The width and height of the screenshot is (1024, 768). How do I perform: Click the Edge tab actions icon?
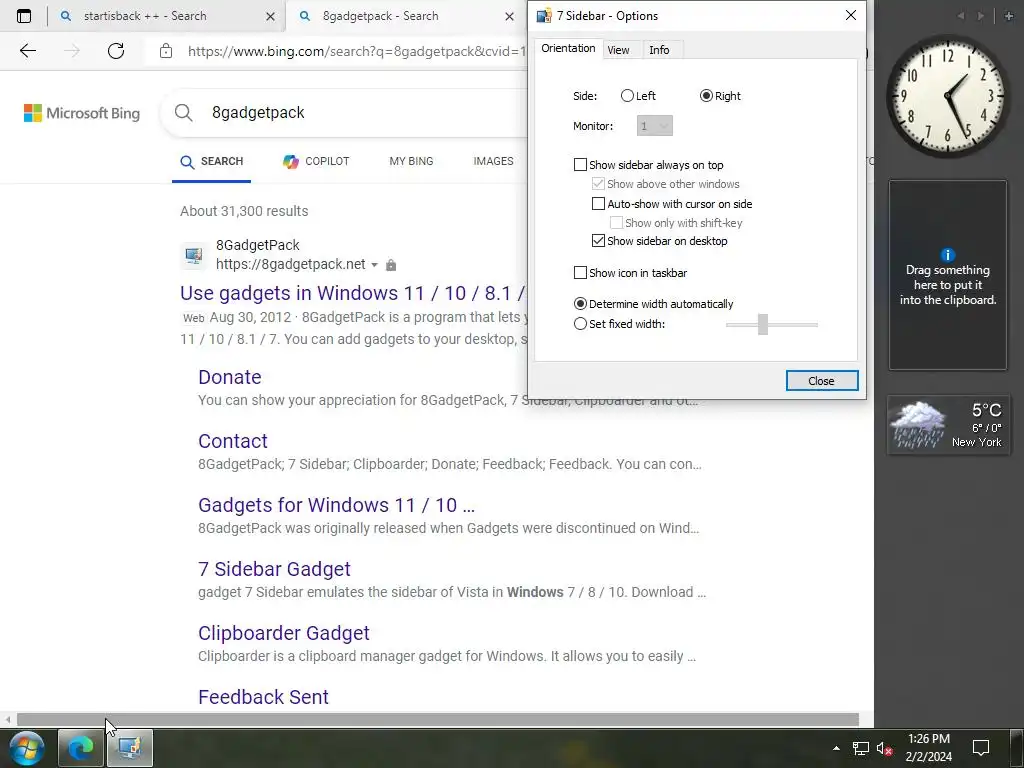pyautogui.click(x=24, y=16)
